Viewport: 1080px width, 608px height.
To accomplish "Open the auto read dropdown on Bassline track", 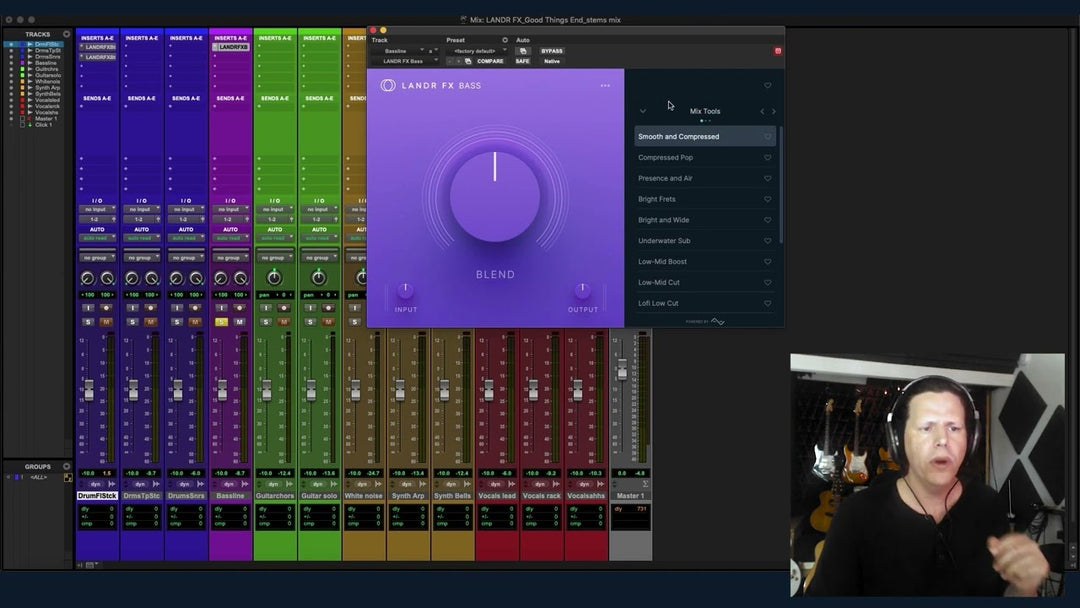I will point(230,238).
